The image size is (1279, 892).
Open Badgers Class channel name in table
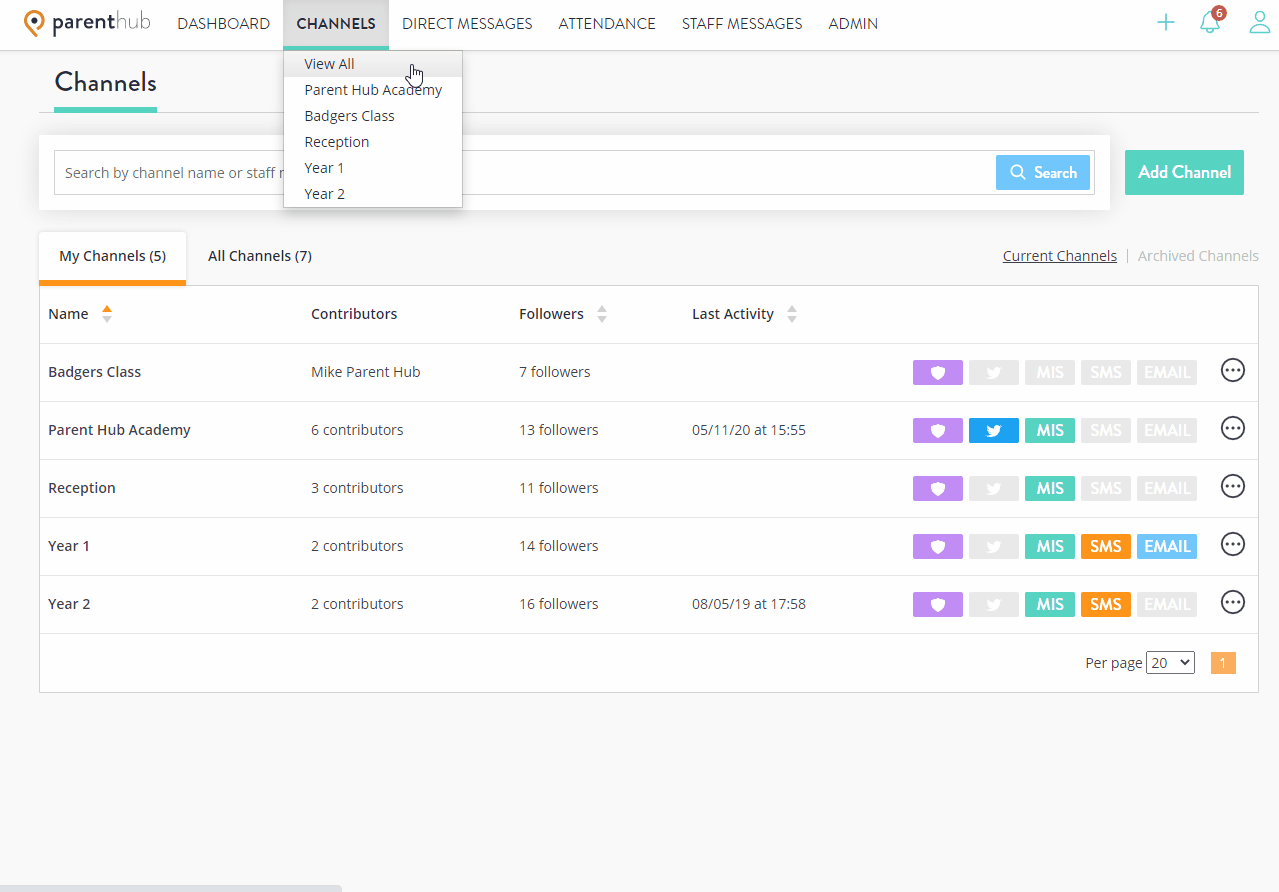95,372
